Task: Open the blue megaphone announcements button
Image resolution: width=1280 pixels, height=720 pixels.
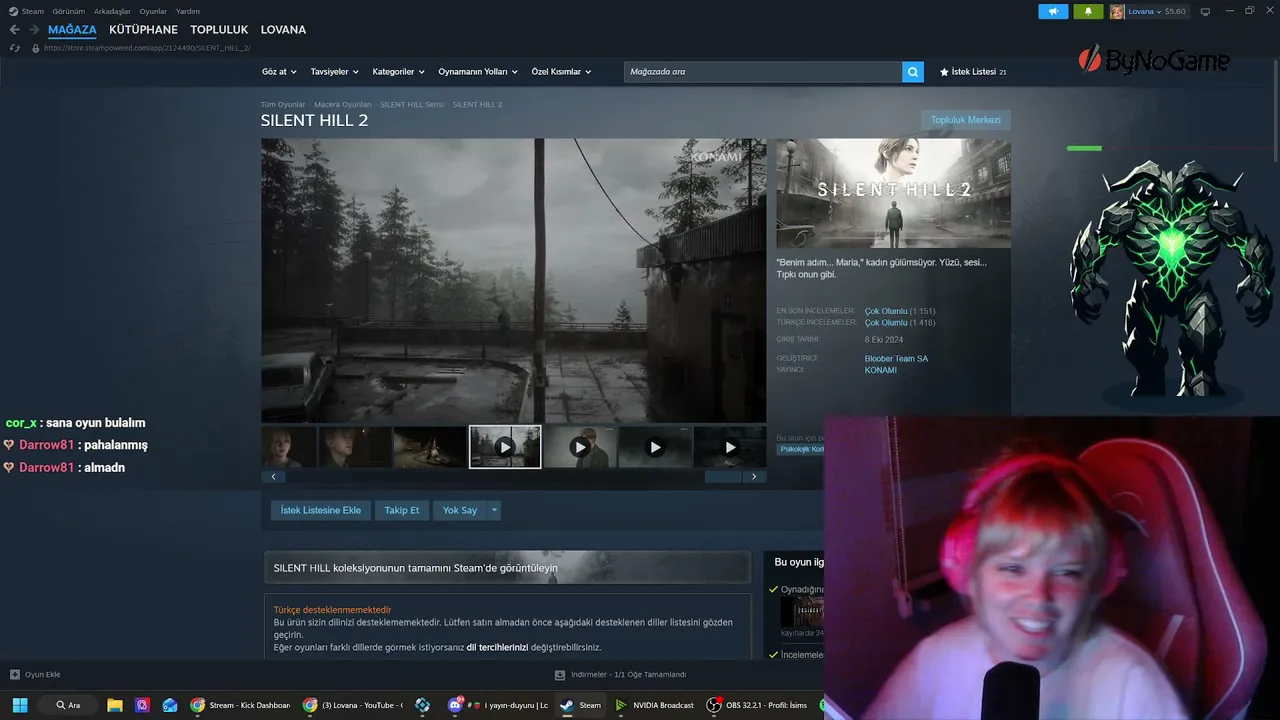Action: click(x=1053, y=12)
